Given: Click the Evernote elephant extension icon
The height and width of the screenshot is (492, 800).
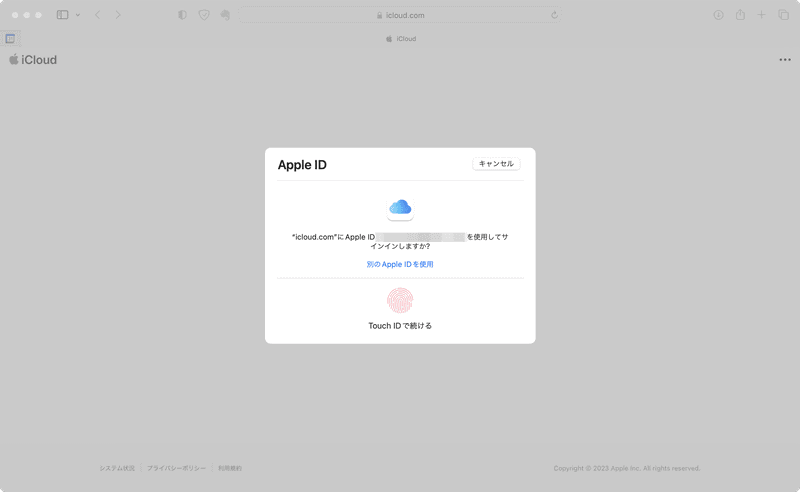Looking at the screenshot, I should 225,15.
